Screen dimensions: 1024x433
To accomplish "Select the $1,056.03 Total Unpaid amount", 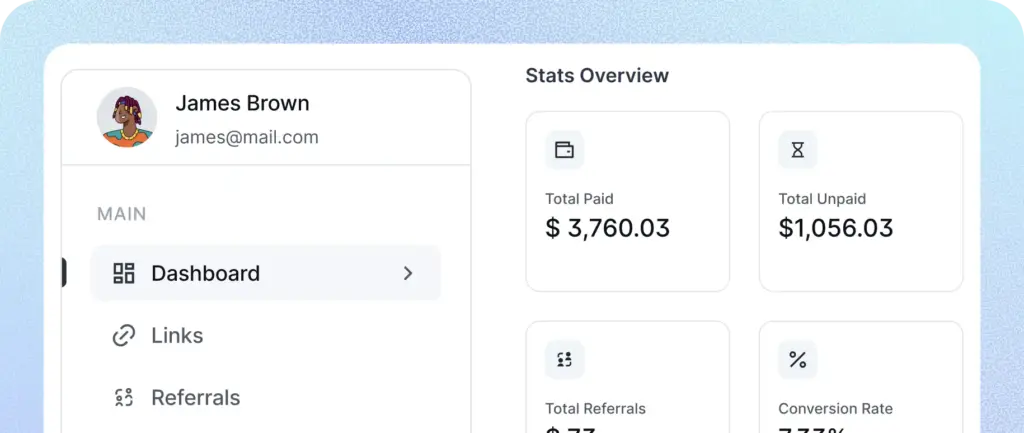I will tap(835, 228).
